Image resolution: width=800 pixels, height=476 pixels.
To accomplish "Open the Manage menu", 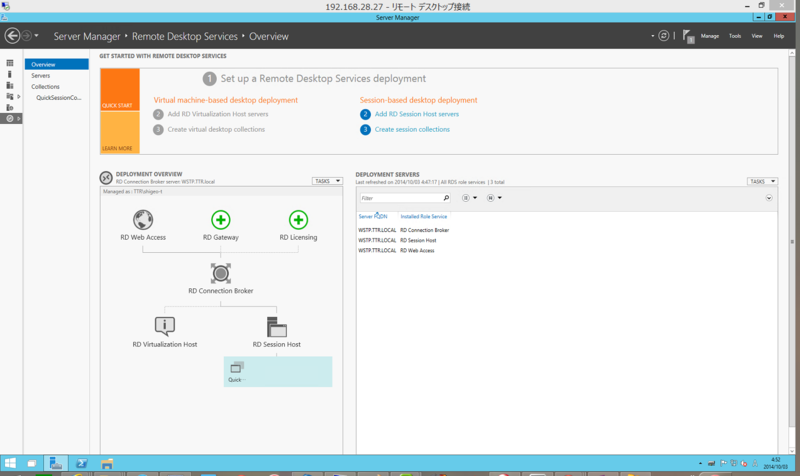I will coord(710,36).
